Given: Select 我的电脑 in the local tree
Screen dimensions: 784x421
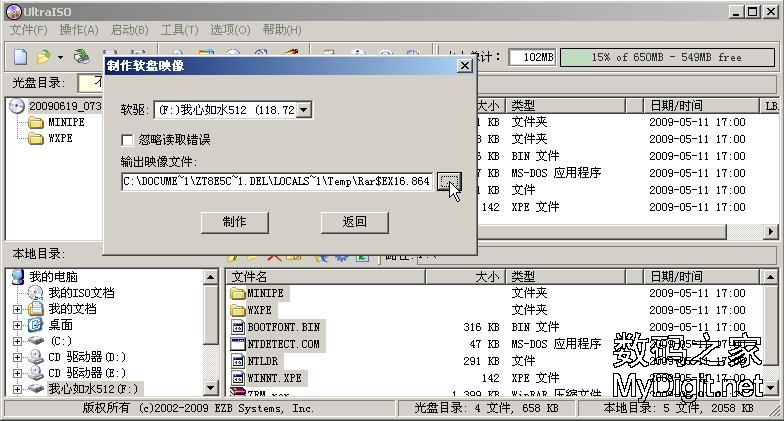Looking at the screenshot, I should [53, 276].
